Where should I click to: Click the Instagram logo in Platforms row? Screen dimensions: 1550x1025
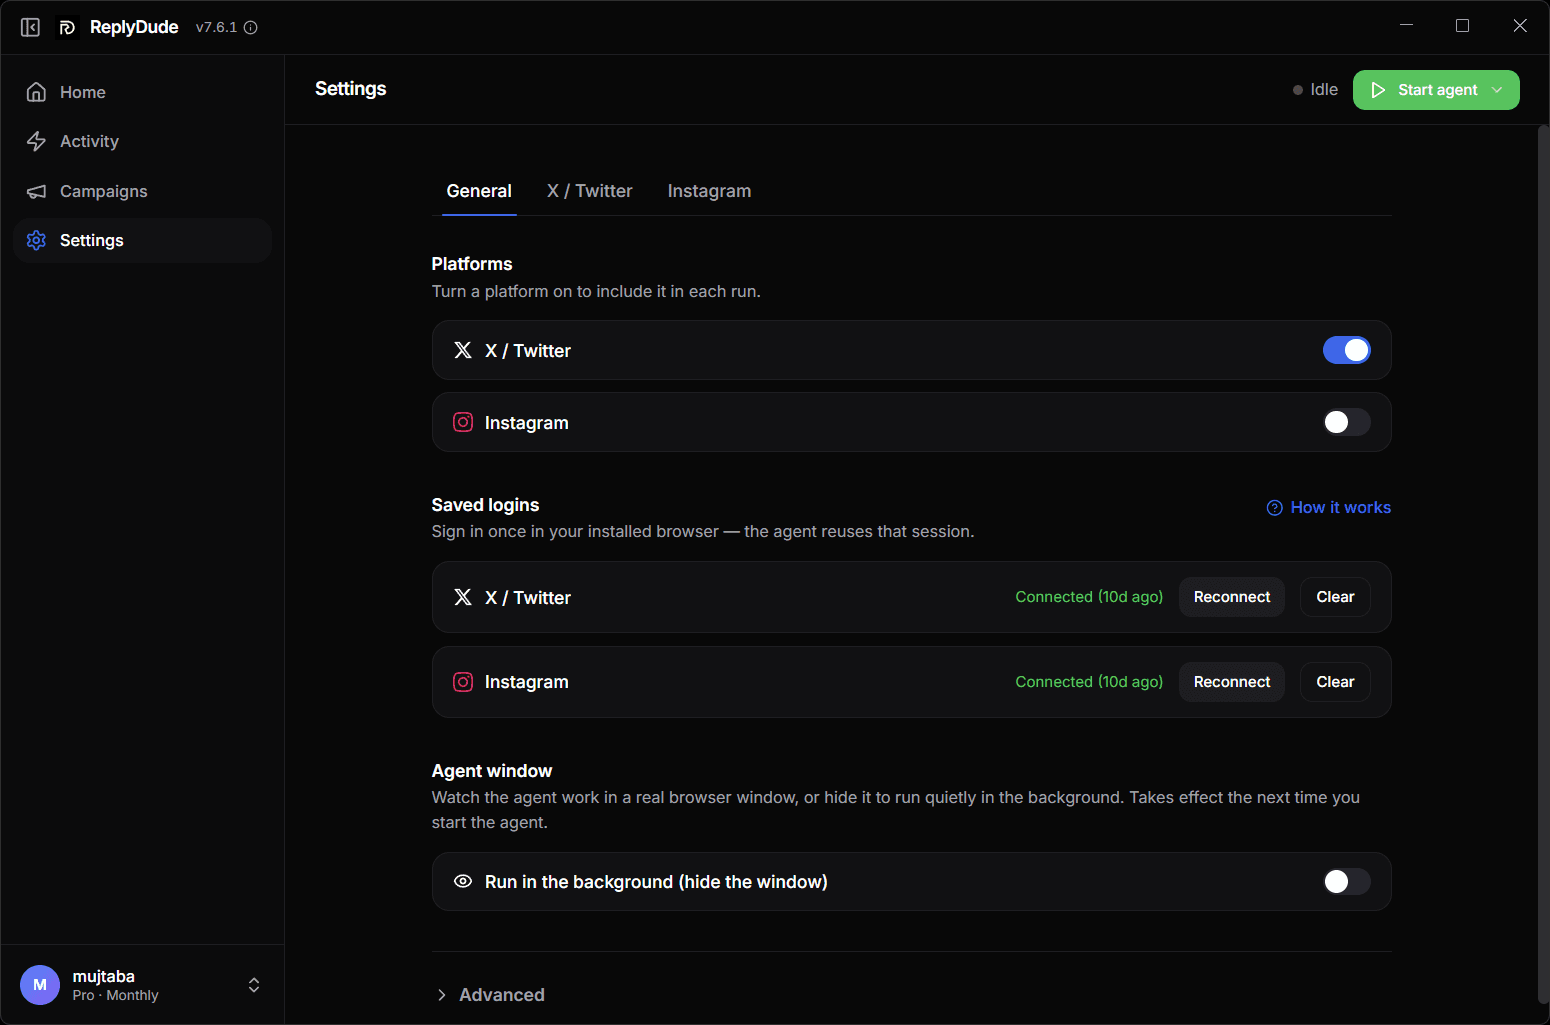[463, 422]
